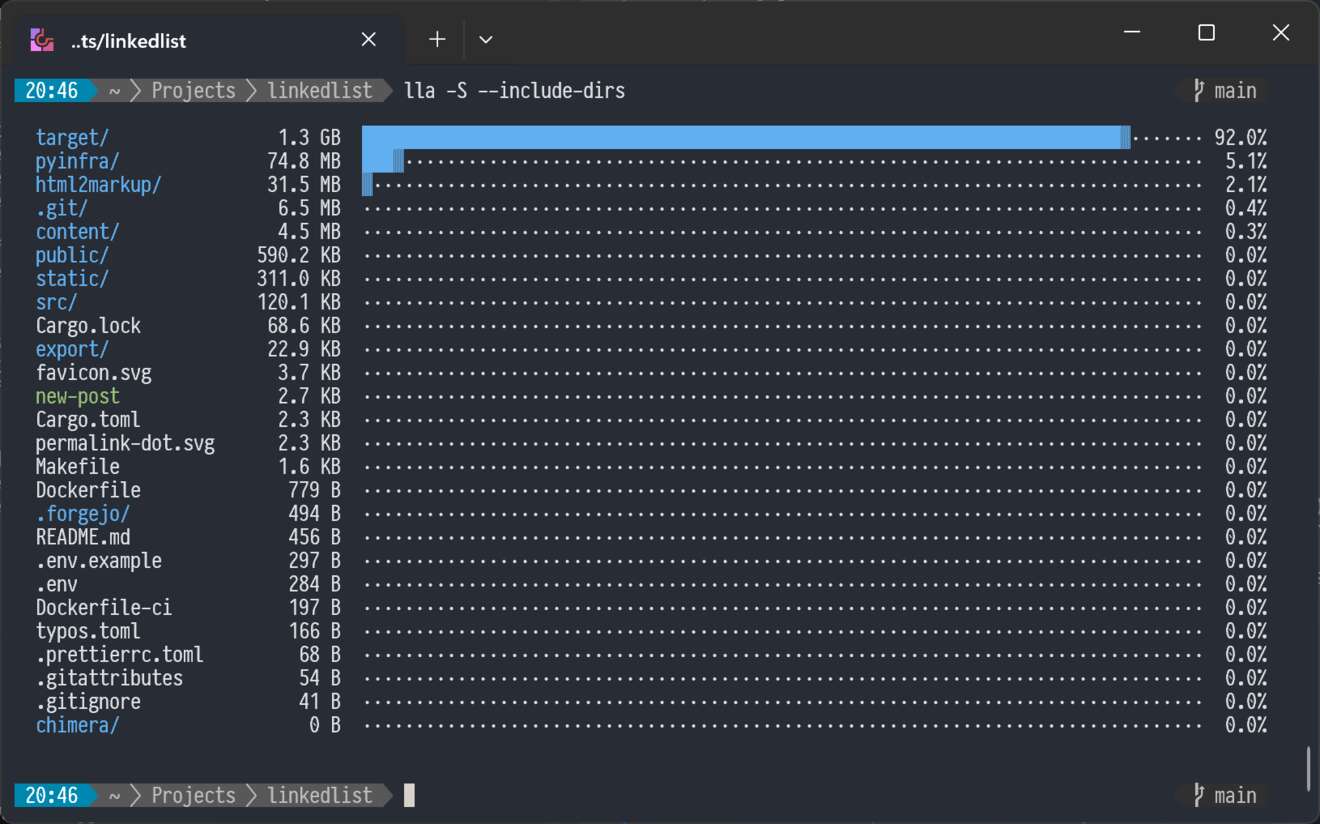
Task: Click the static/ directory entry
Action: (72, 279)
